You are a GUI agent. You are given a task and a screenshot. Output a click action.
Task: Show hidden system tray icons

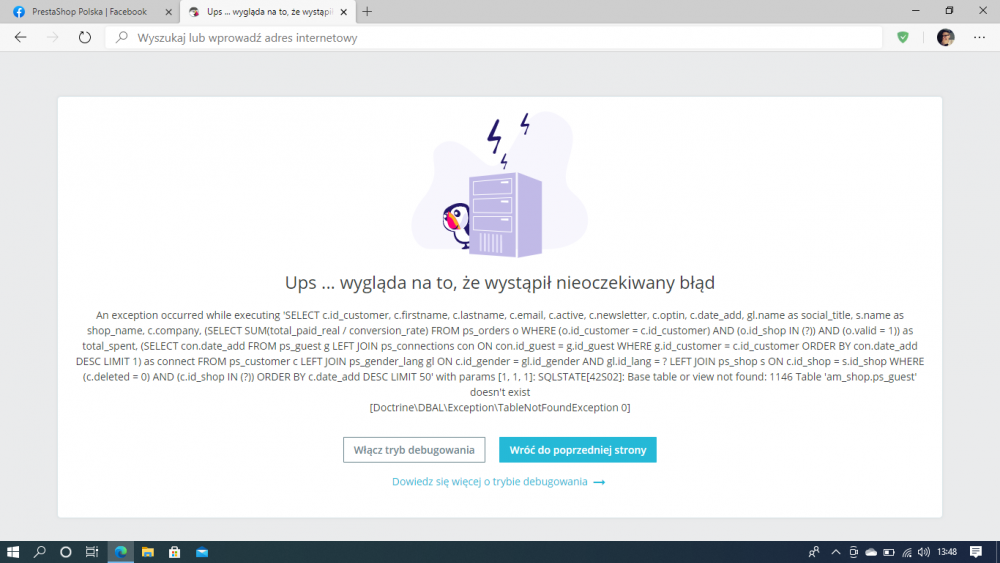835,552
